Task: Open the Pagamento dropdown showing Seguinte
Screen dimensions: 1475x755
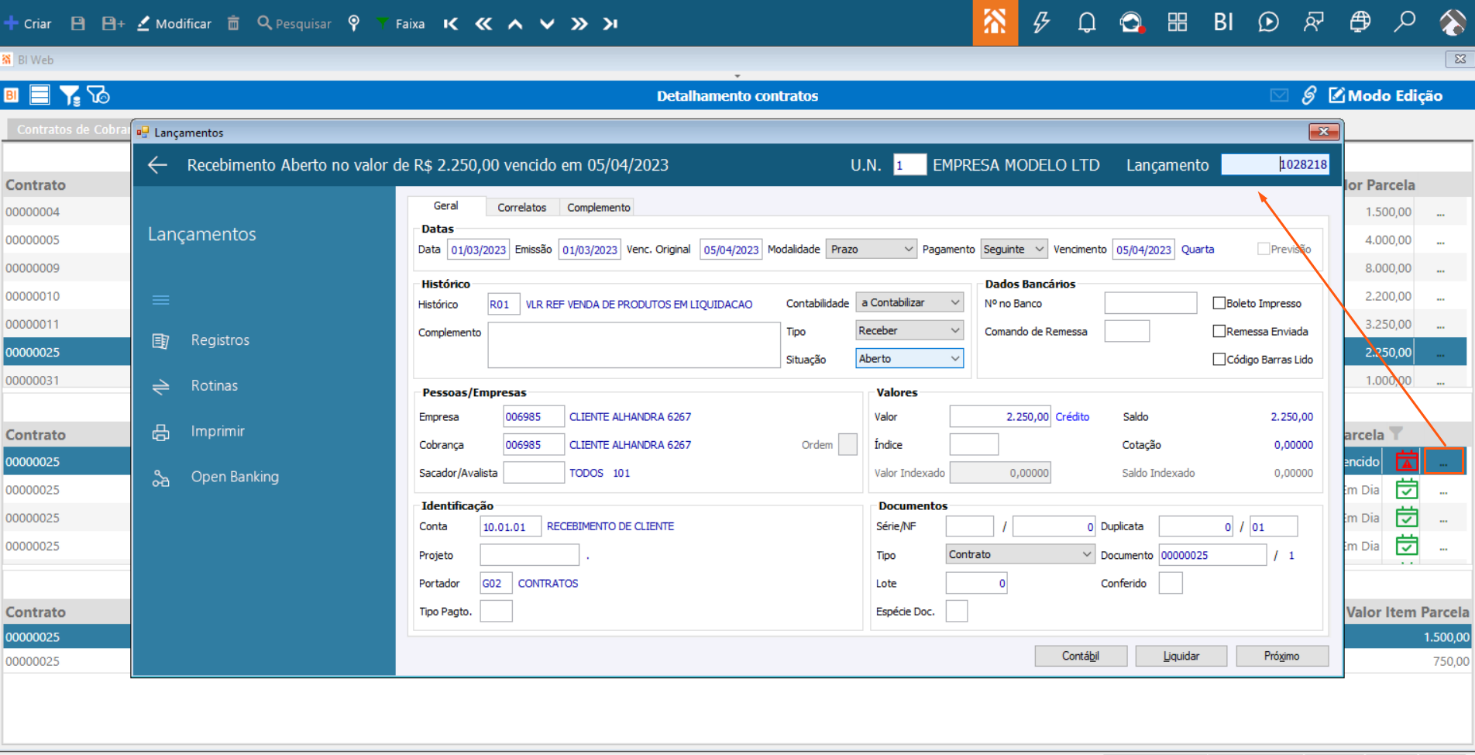Action: pos(1013,249)
